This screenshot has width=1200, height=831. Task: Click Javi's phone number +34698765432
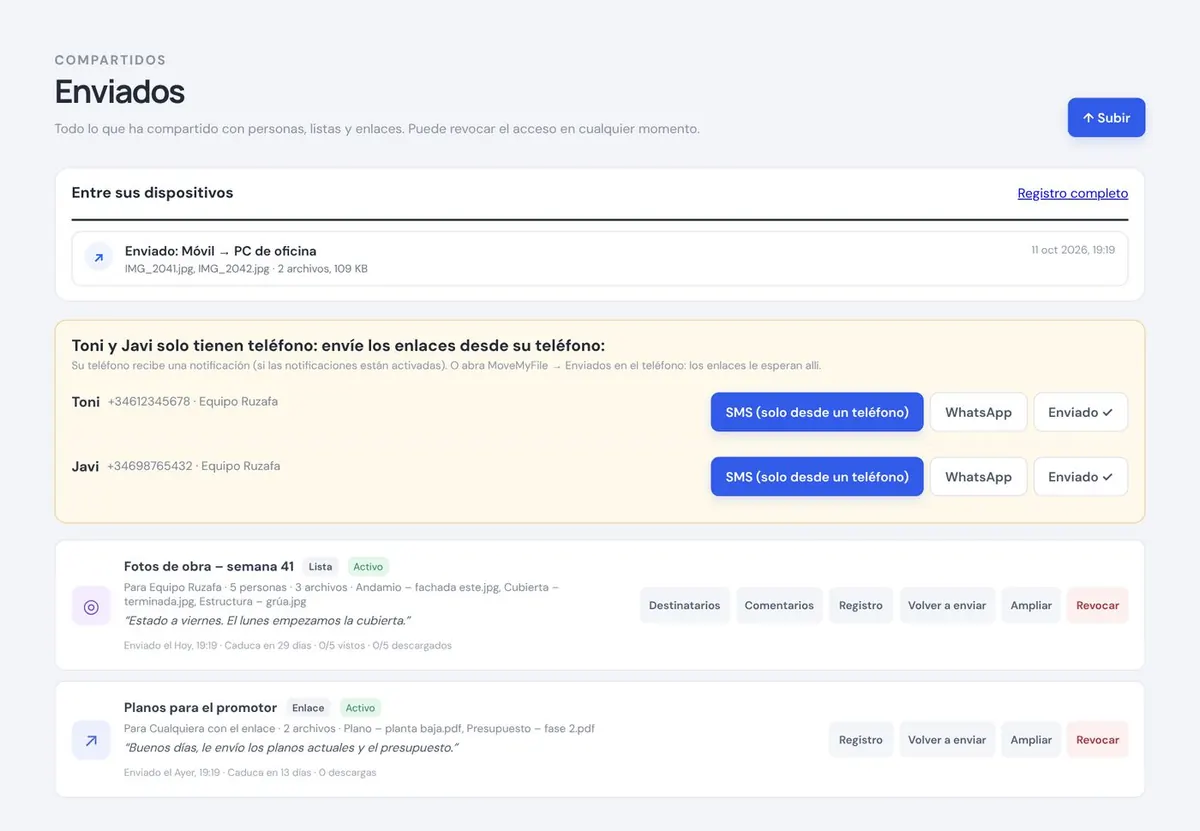click(150, 467)
